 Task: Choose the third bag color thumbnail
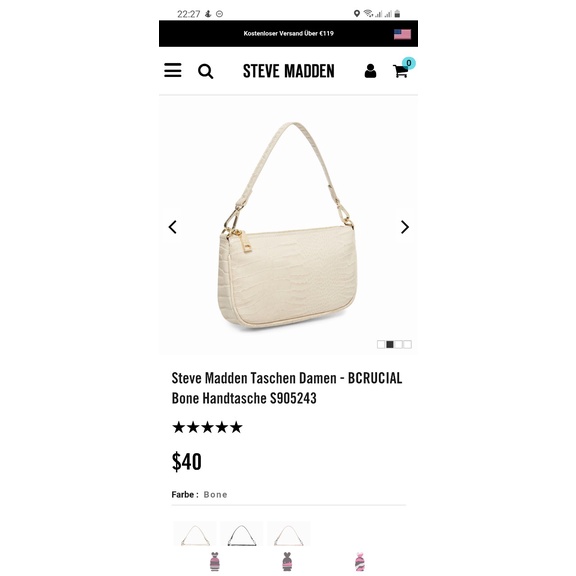point(288,533)
